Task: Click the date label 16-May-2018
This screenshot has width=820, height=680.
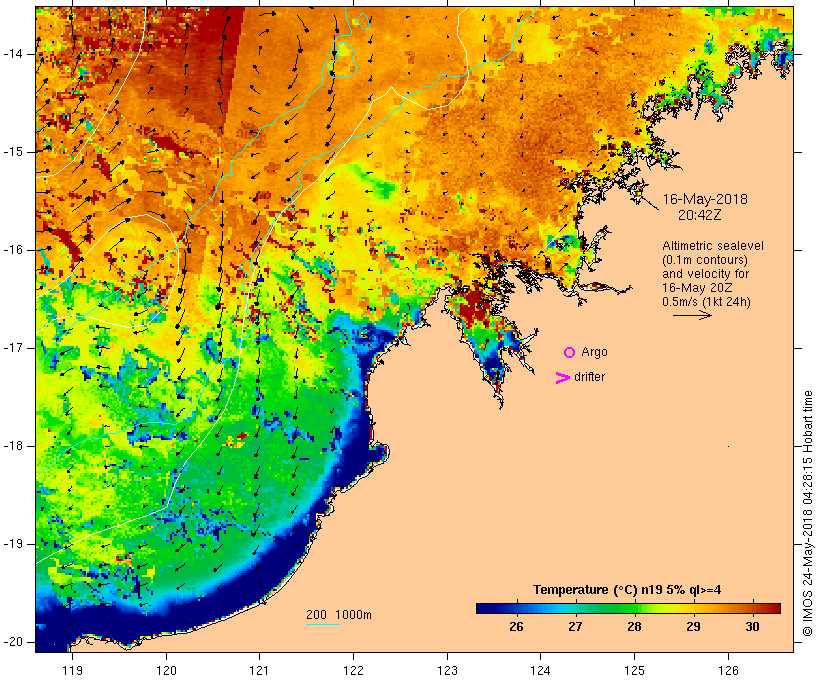Action: 705,199
